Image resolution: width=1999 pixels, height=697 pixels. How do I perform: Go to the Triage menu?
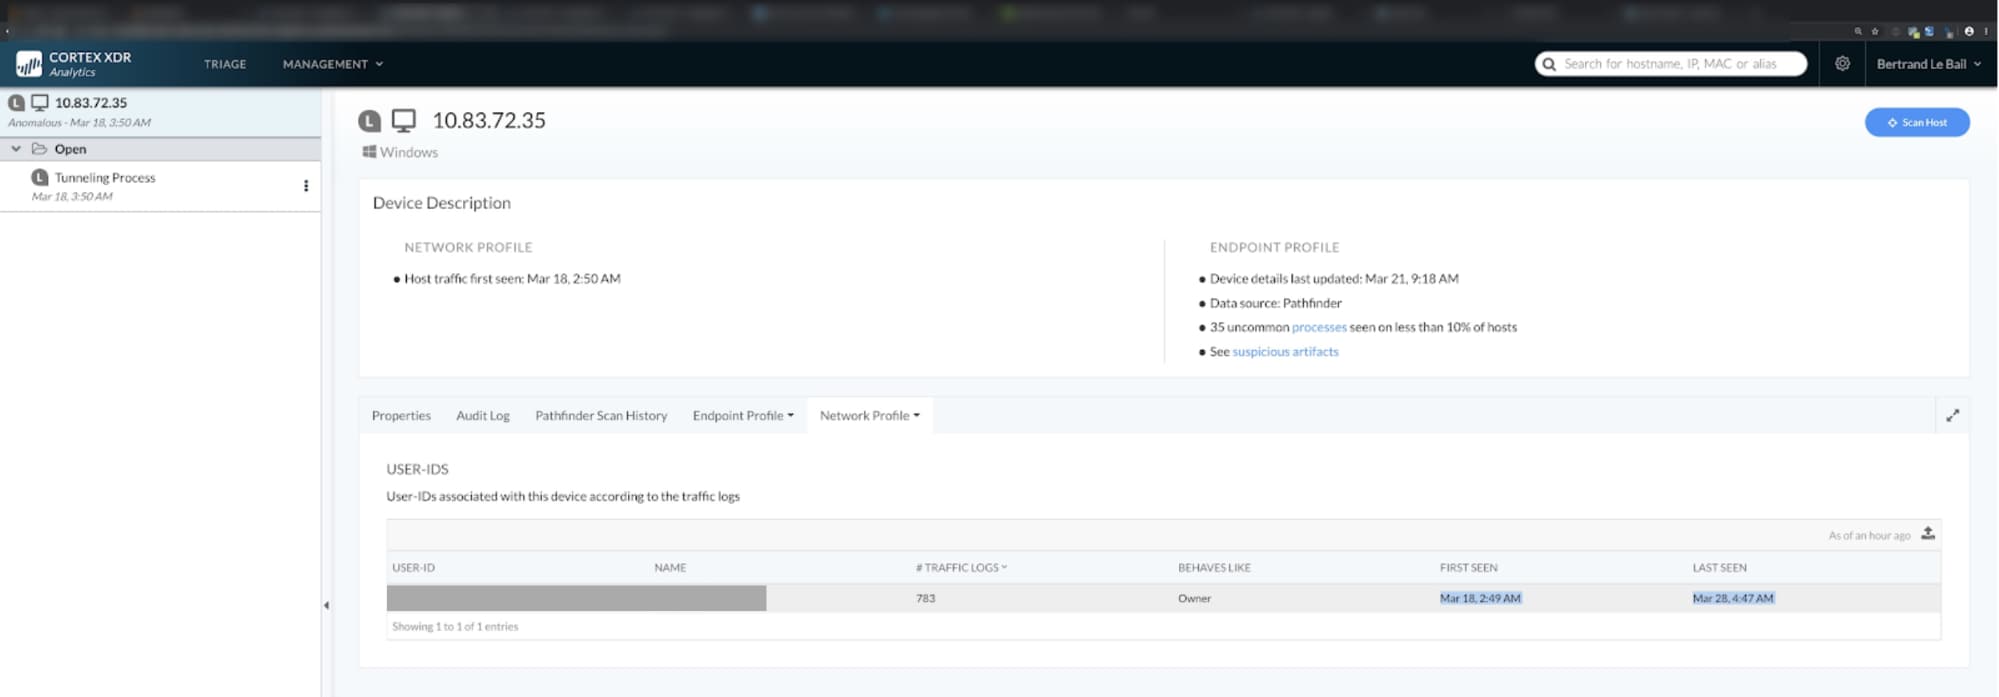pos(225,64)
